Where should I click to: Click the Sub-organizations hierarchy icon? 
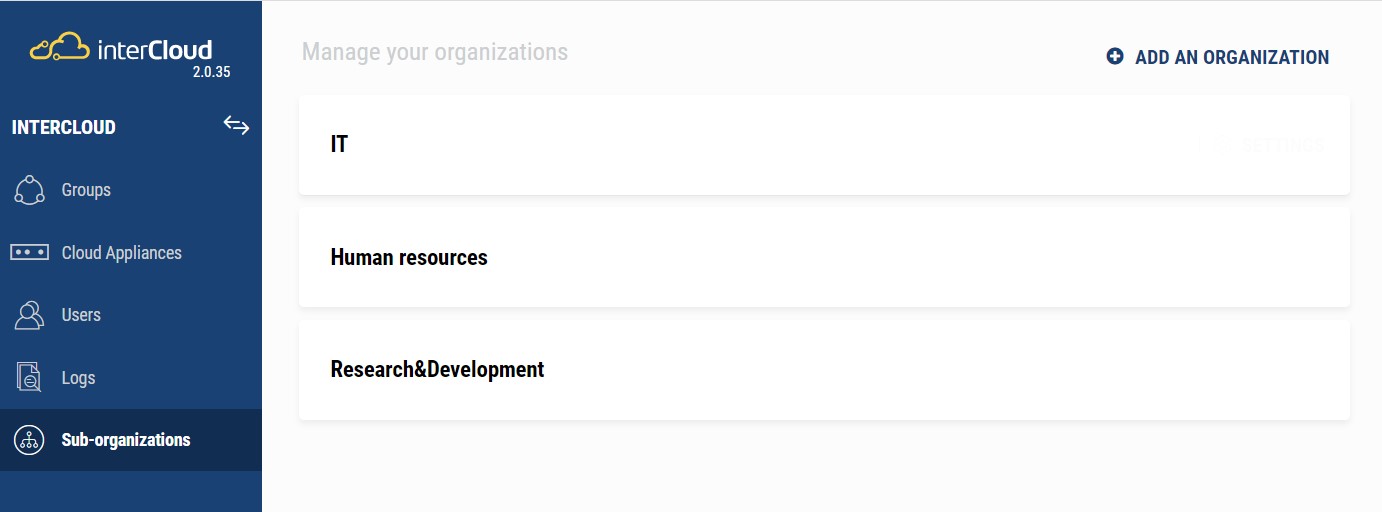pos(29,440)
